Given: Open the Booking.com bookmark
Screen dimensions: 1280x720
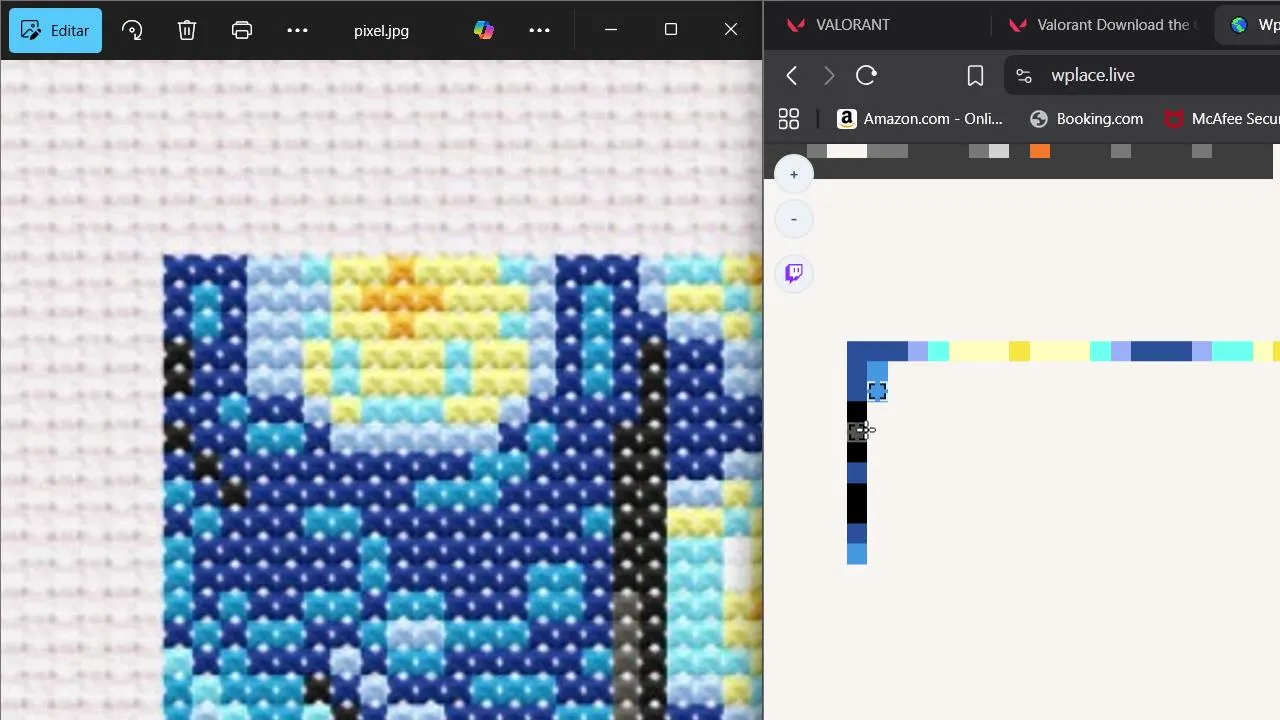Looking at the screenshot, I should 1086,119.
